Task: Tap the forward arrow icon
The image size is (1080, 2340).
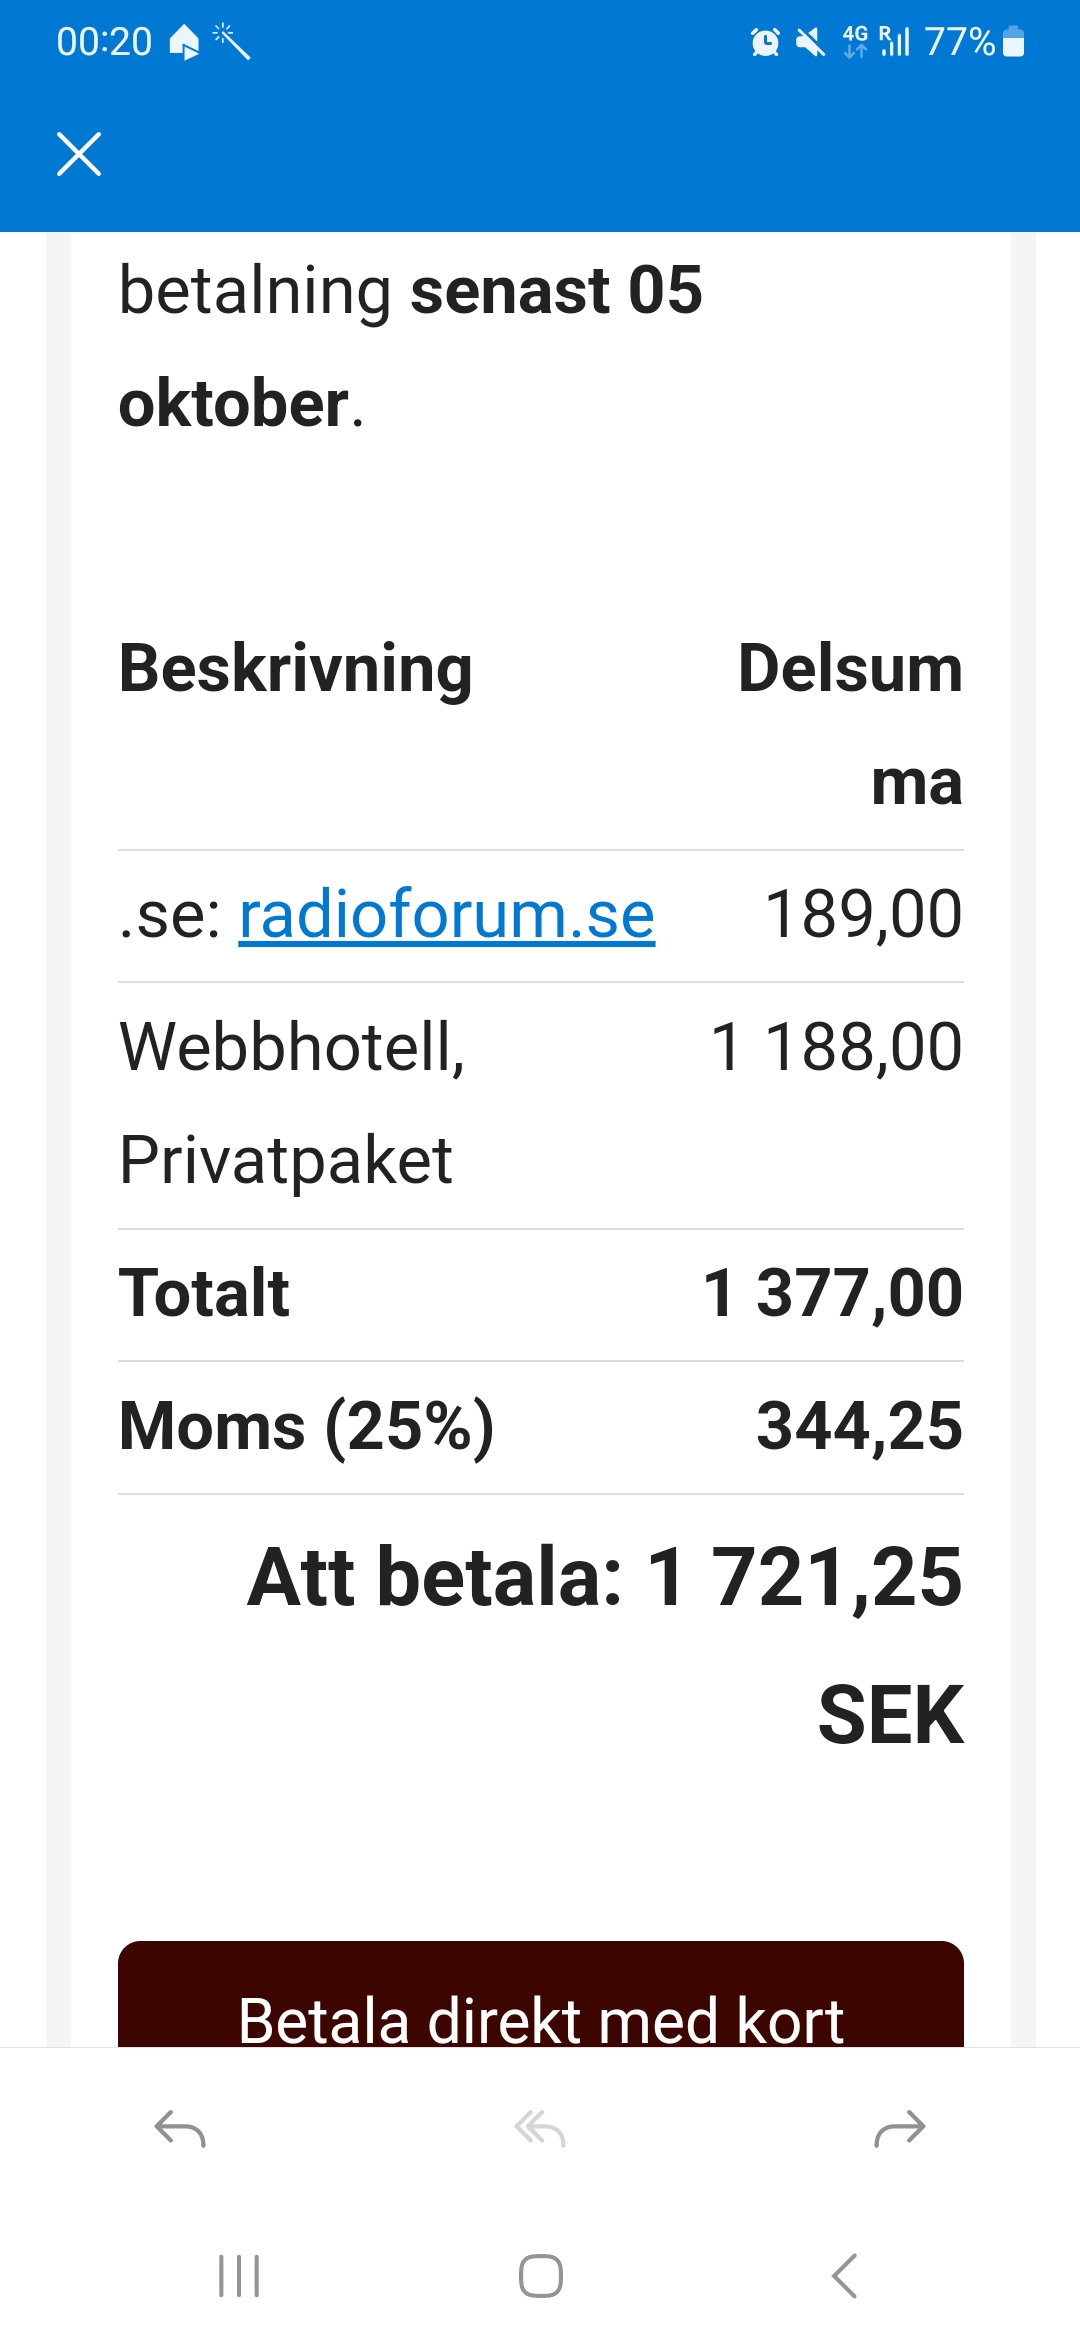Action: [x=900, y=2128]
